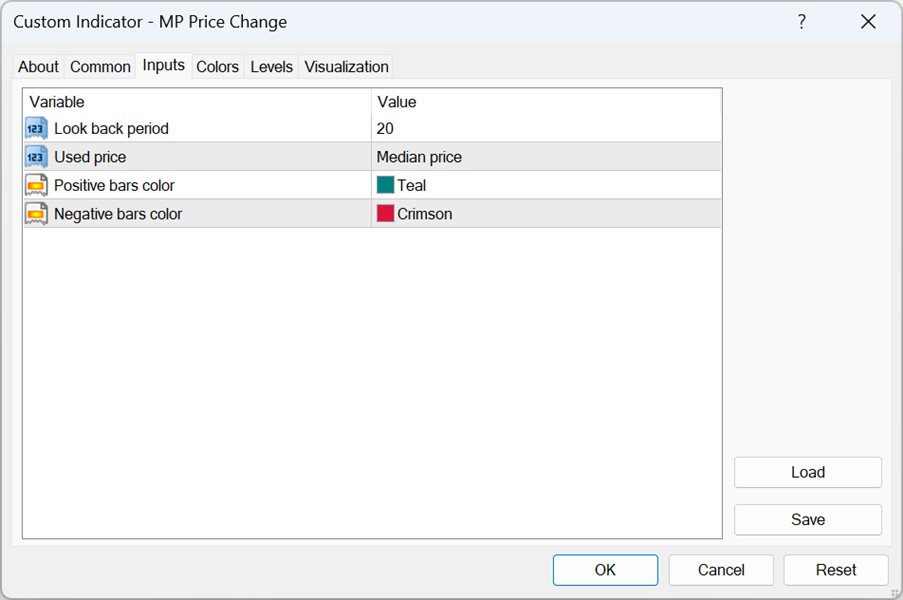Image resolution: width=903 pixels, height=600 pixels.
Task: Select the Teal color swatch
Action: [385, 185]
